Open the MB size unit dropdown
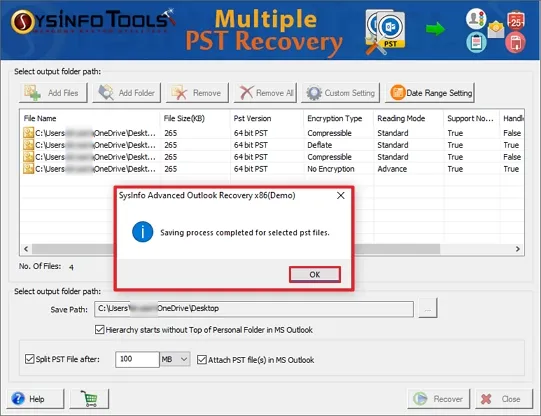The image size is (541, 416). 175,359
